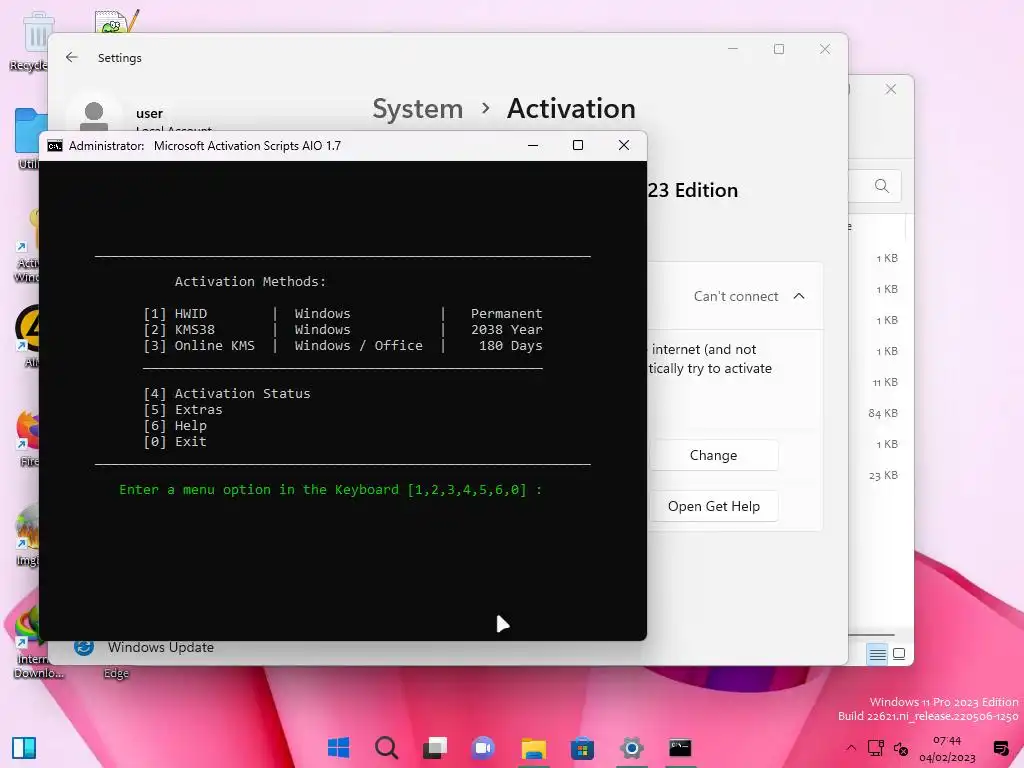Close the Activation Scripts console window

tap(624, 145)
